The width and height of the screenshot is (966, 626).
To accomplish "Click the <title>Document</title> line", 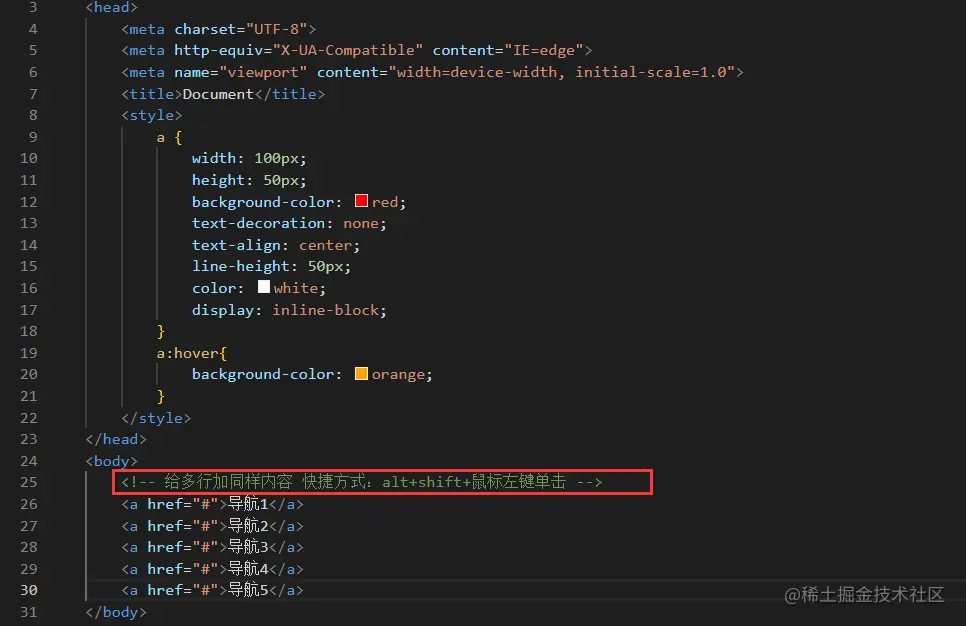I will click(223, 94).
